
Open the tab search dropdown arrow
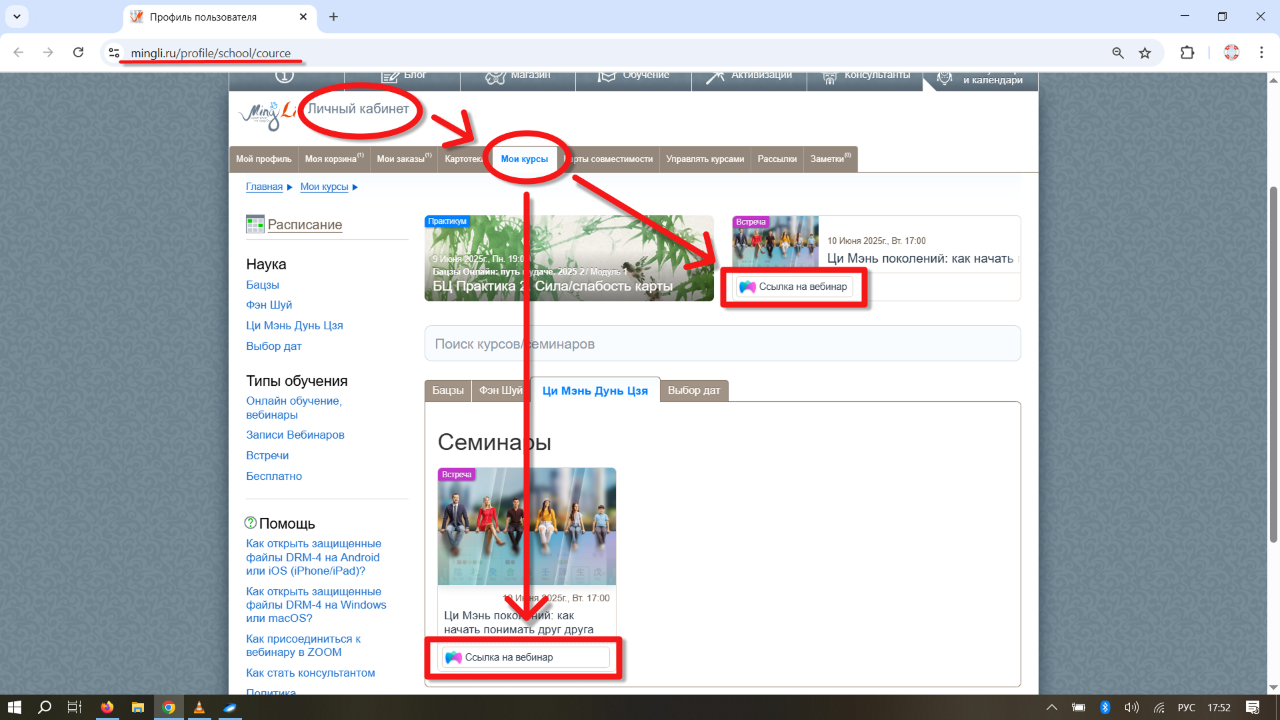coord(16,17)
